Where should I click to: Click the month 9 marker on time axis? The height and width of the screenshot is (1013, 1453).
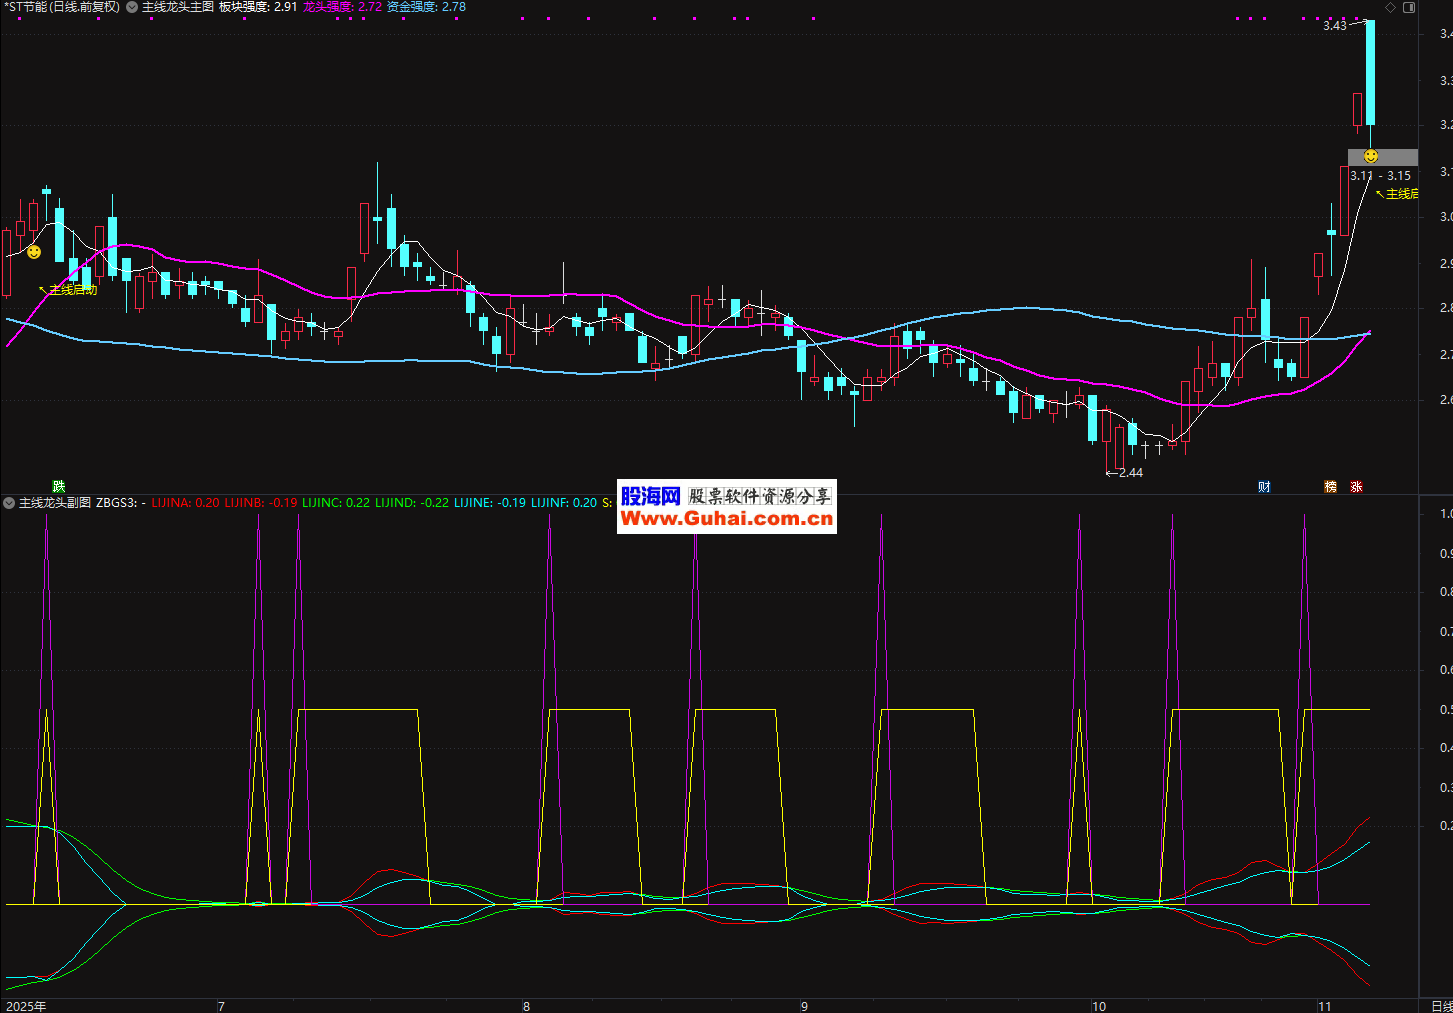tap(804, 1006)
